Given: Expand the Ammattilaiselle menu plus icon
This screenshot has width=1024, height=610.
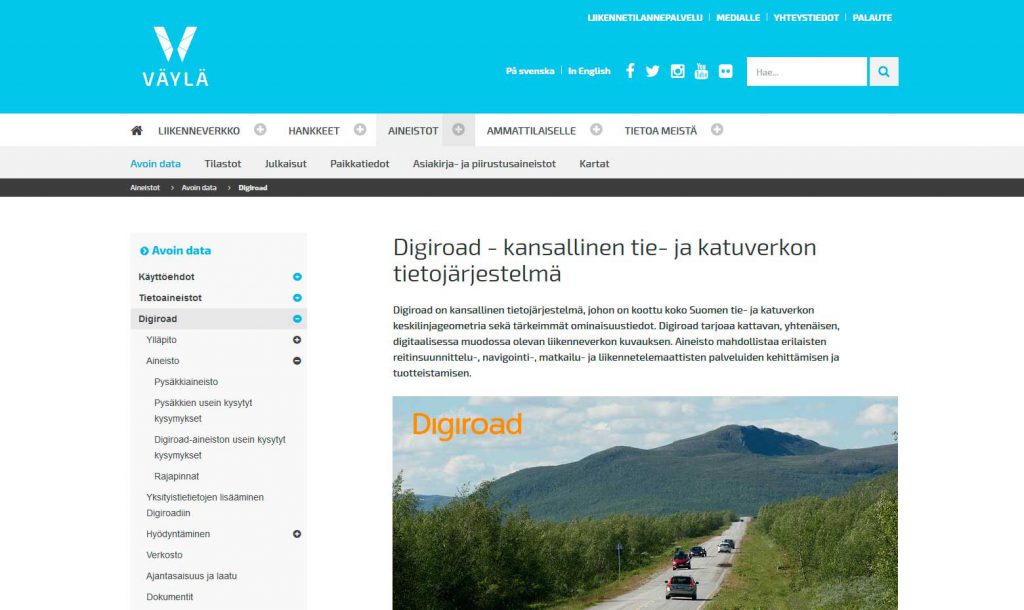Looking at the screenshot, I should (596, 130).
